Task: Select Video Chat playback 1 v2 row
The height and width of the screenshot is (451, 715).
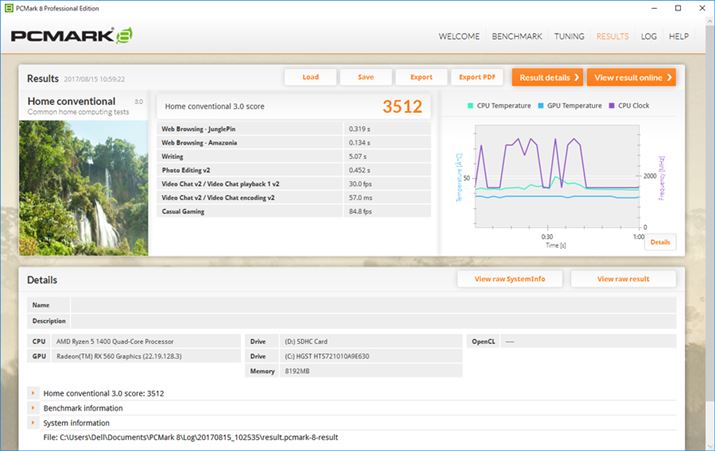Action: [x=294, y=184]
